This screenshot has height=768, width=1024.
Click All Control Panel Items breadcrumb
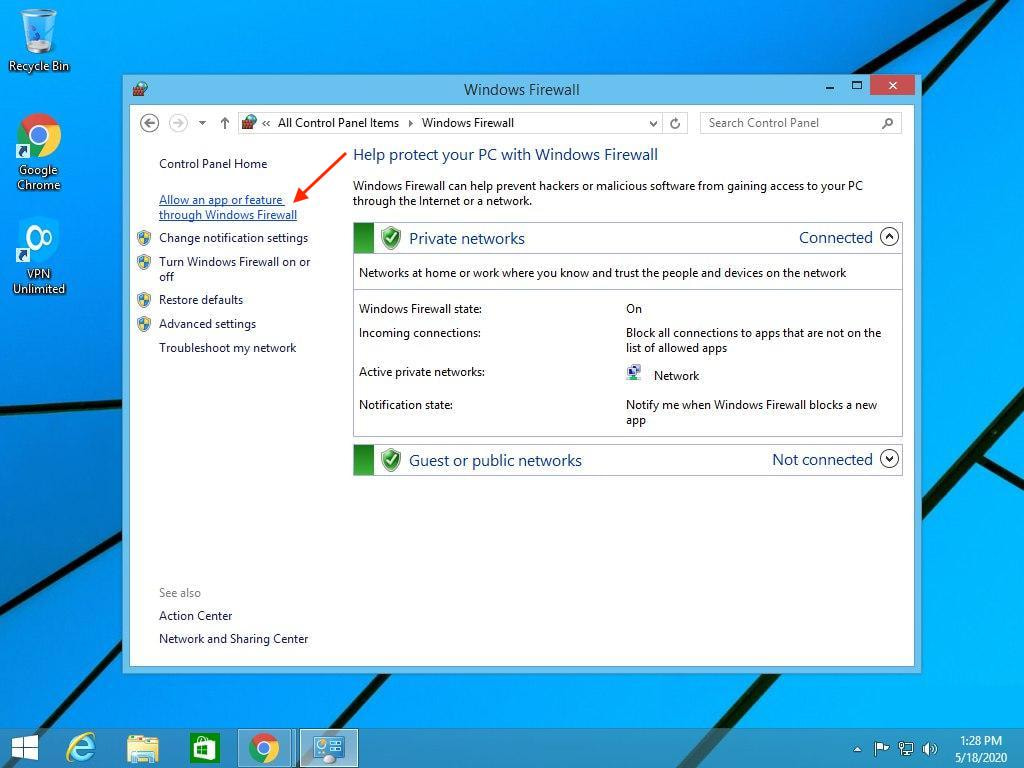338,123
